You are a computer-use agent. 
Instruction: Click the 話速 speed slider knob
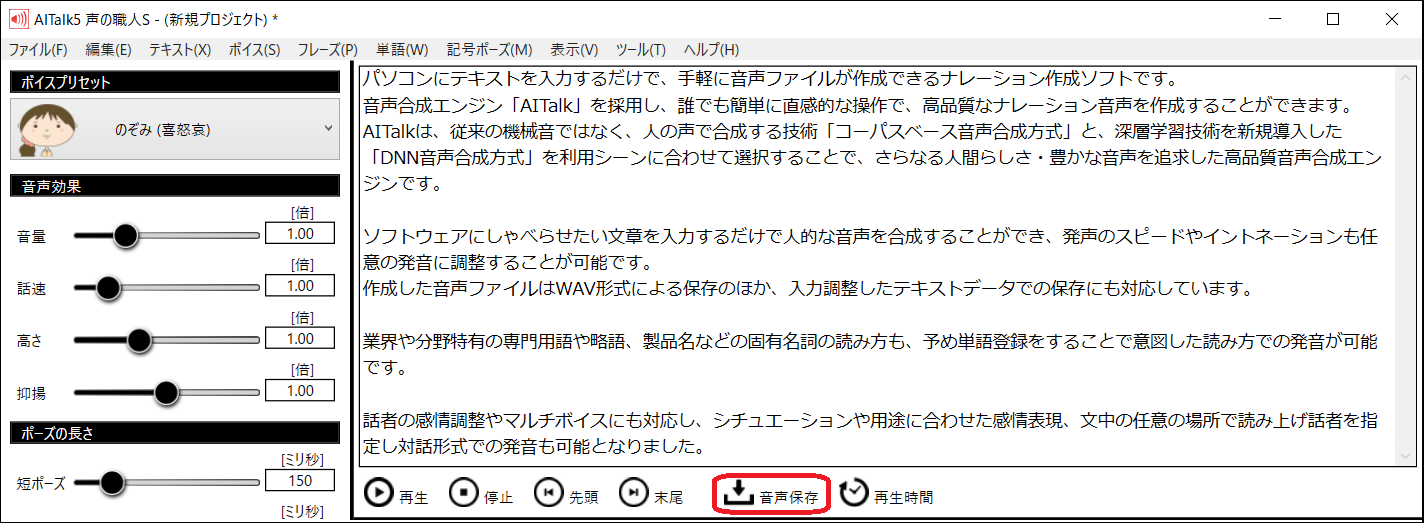pyautogui.click(x=108, y=288)
